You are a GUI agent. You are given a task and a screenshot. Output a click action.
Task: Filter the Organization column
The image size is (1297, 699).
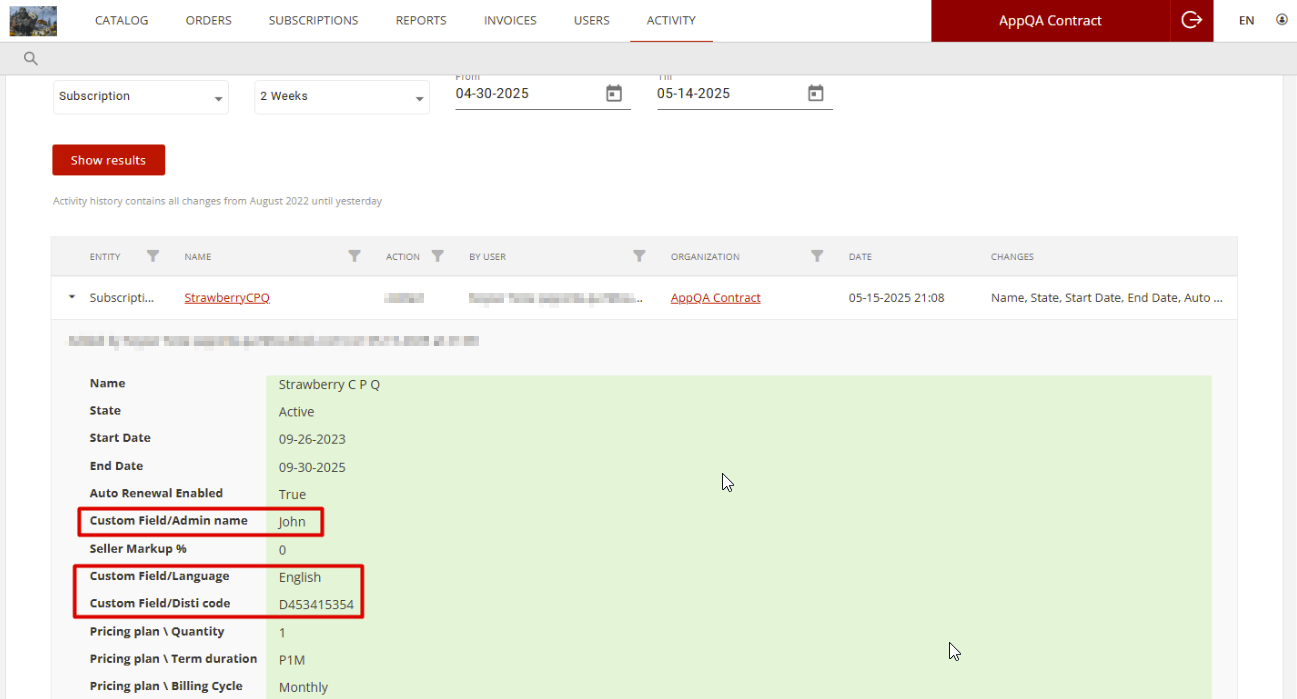click(x=817, y=256)
